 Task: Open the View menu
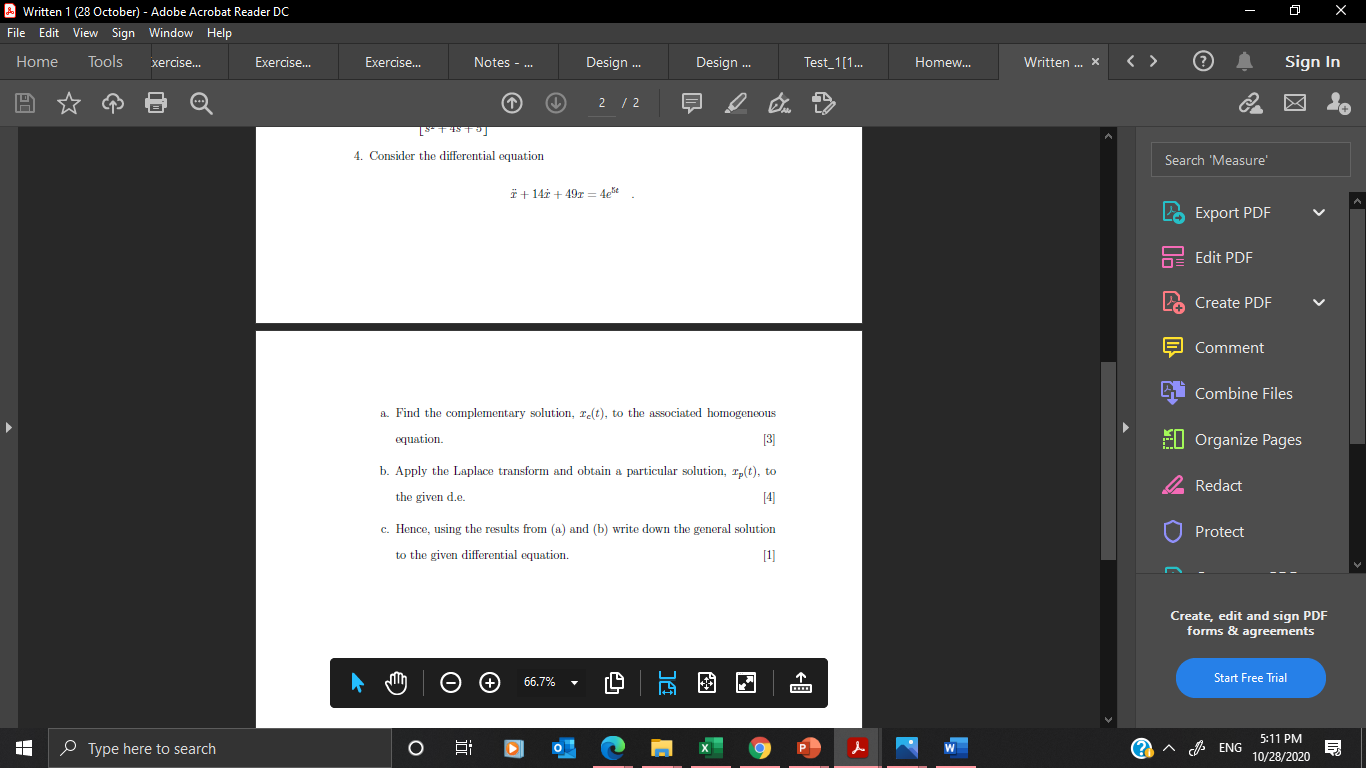coord(85,32)
